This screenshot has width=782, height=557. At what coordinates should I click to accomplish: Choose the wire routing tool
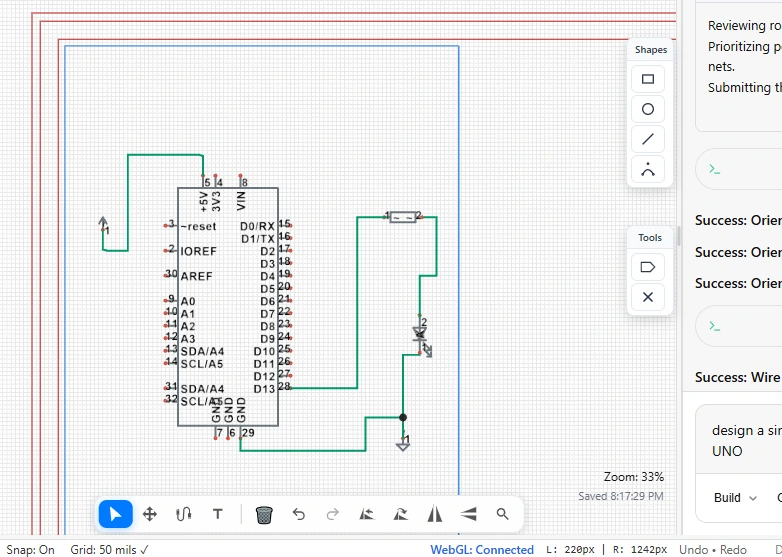[x=184, y=514]
